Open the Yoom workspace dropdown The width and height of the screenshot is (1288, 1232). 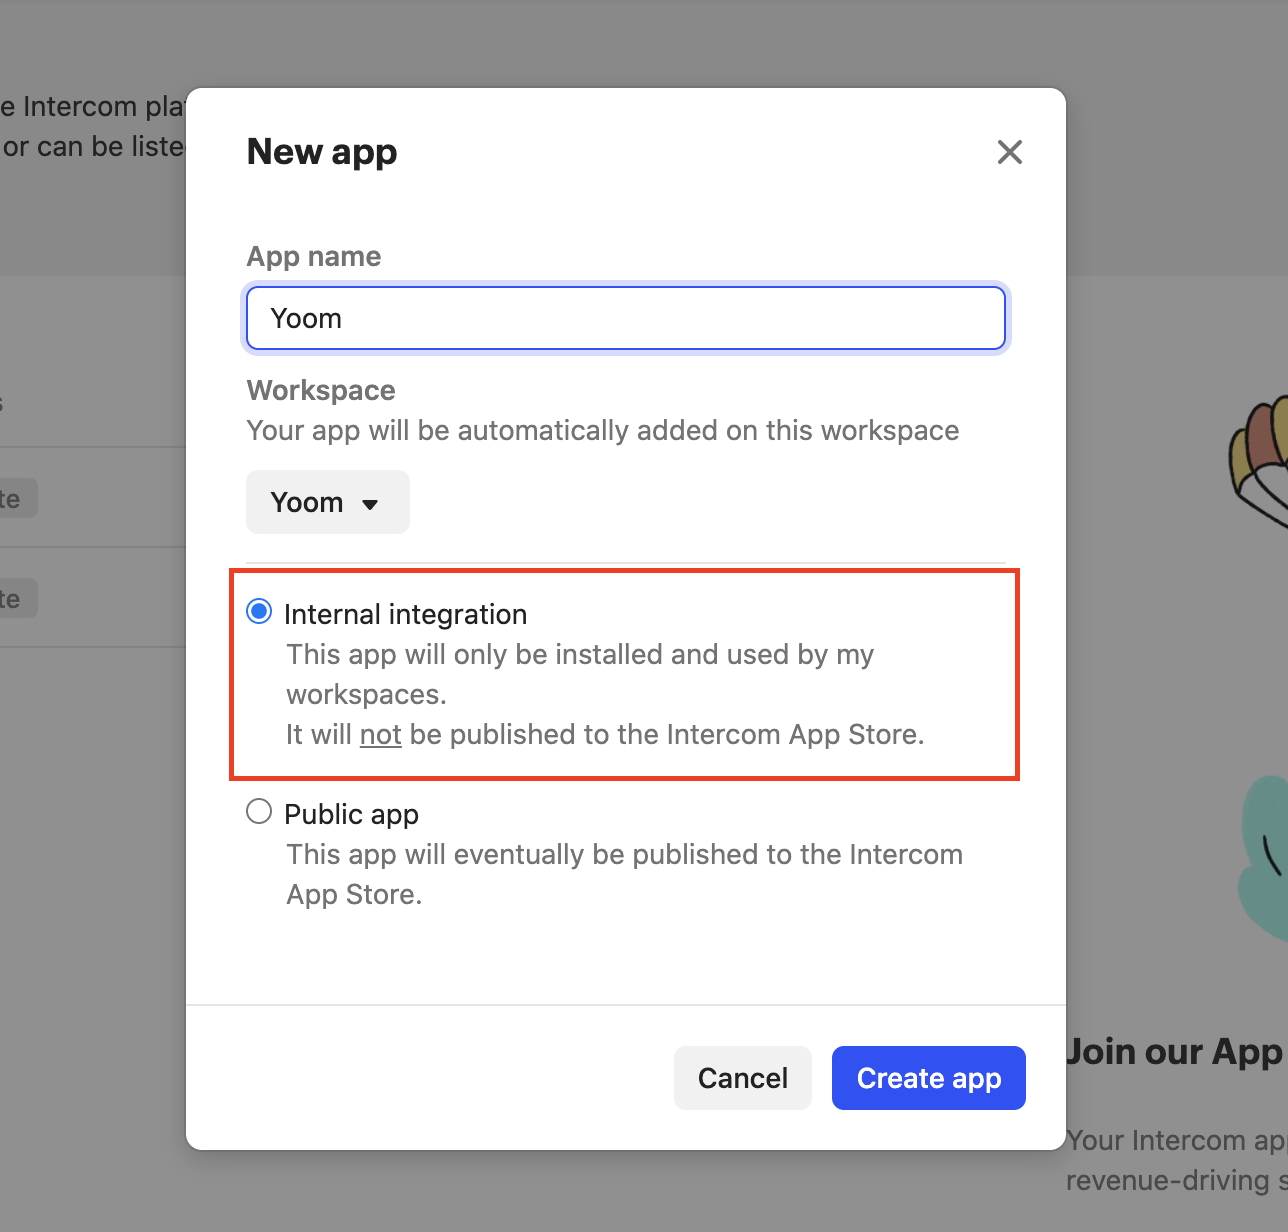coord(327,502)
